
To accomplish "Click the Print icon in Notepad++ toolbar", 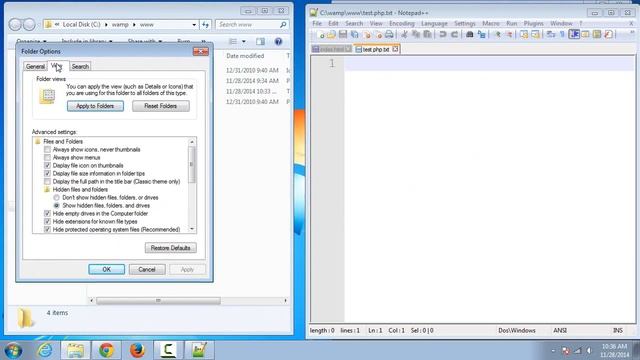I will coord(389,35).
